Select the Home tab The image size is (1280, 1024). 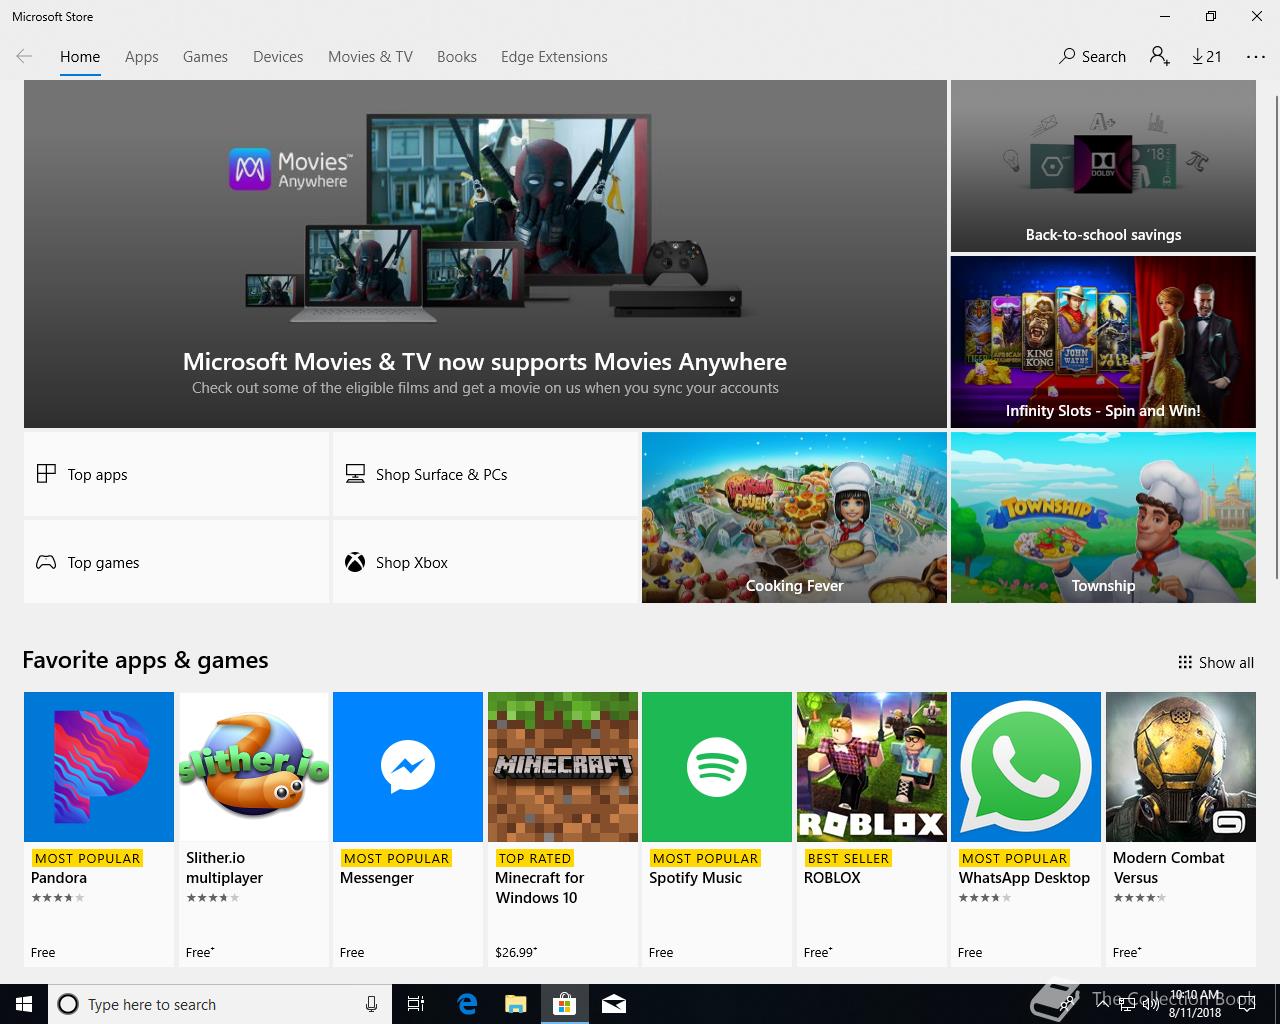click(80, 57)
